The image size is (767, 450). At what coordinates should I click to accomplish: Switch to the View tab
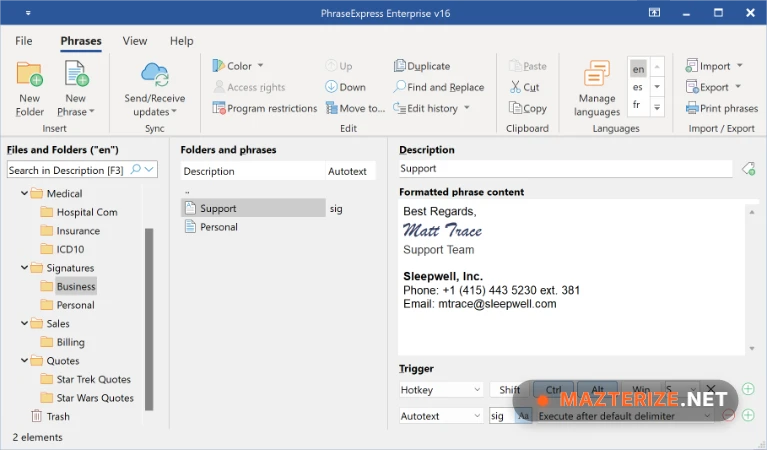(135, 41)
